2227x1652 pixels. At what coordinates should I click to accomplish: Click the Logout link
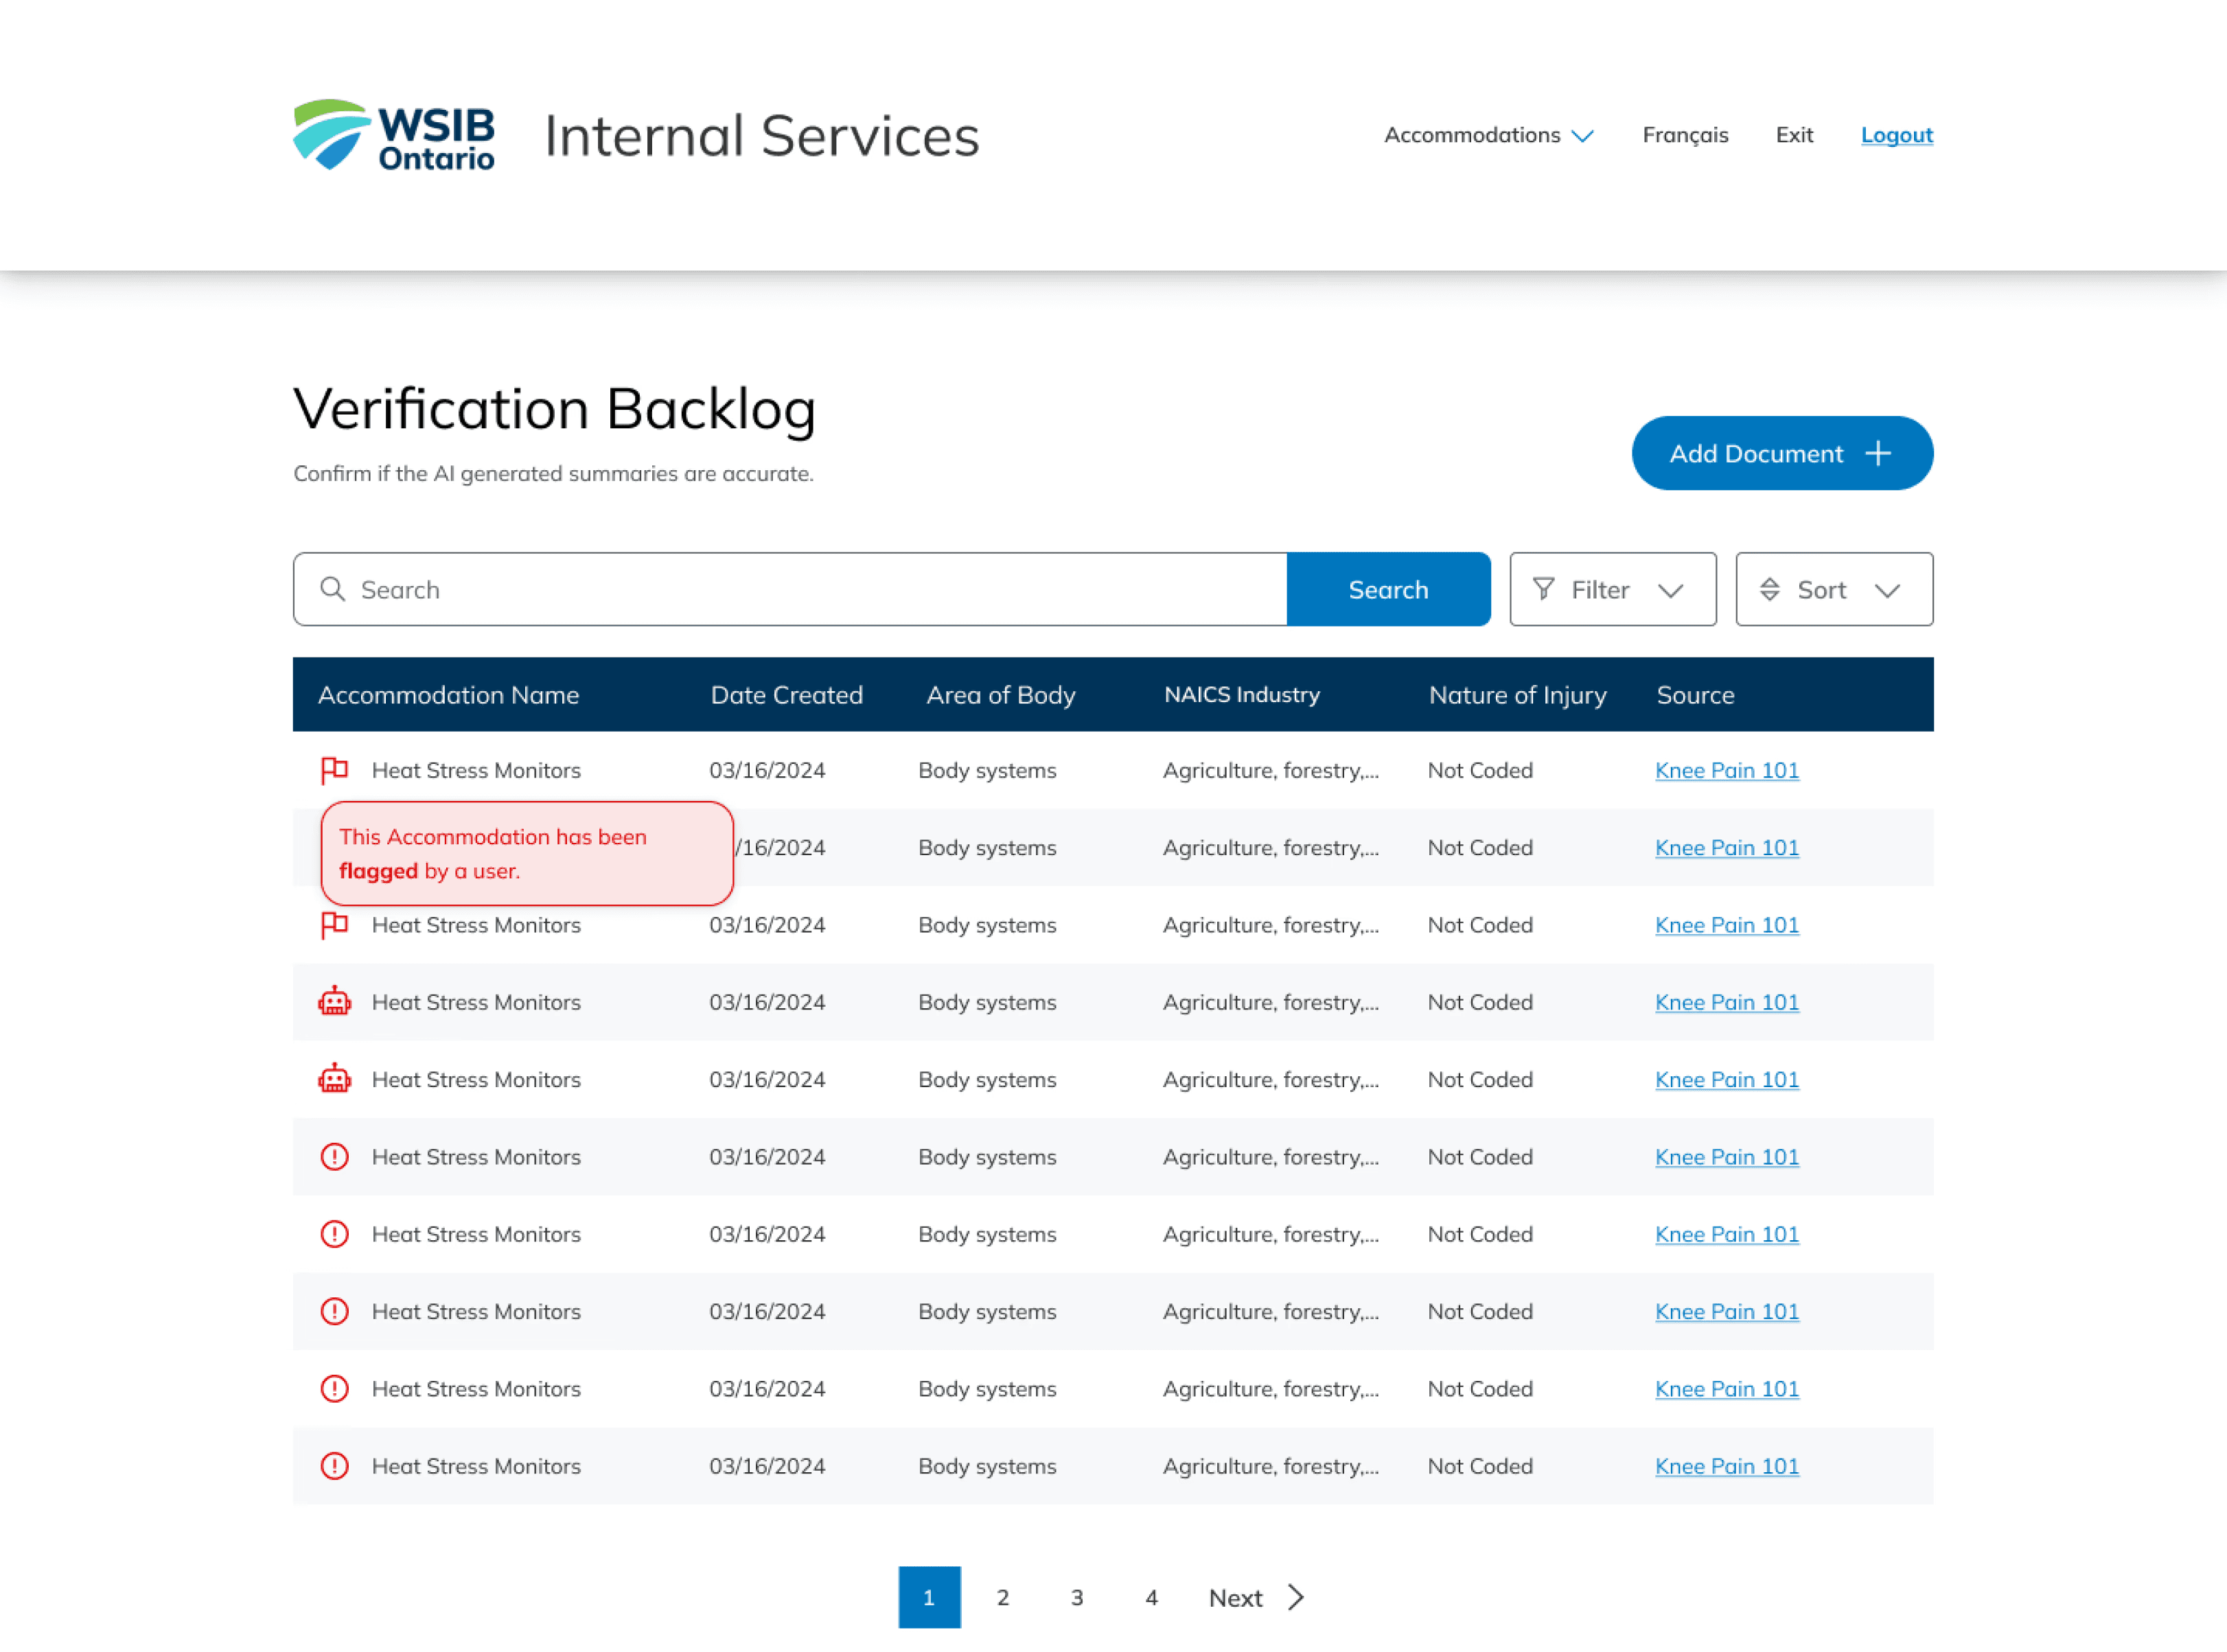[x=1896, y=135]
